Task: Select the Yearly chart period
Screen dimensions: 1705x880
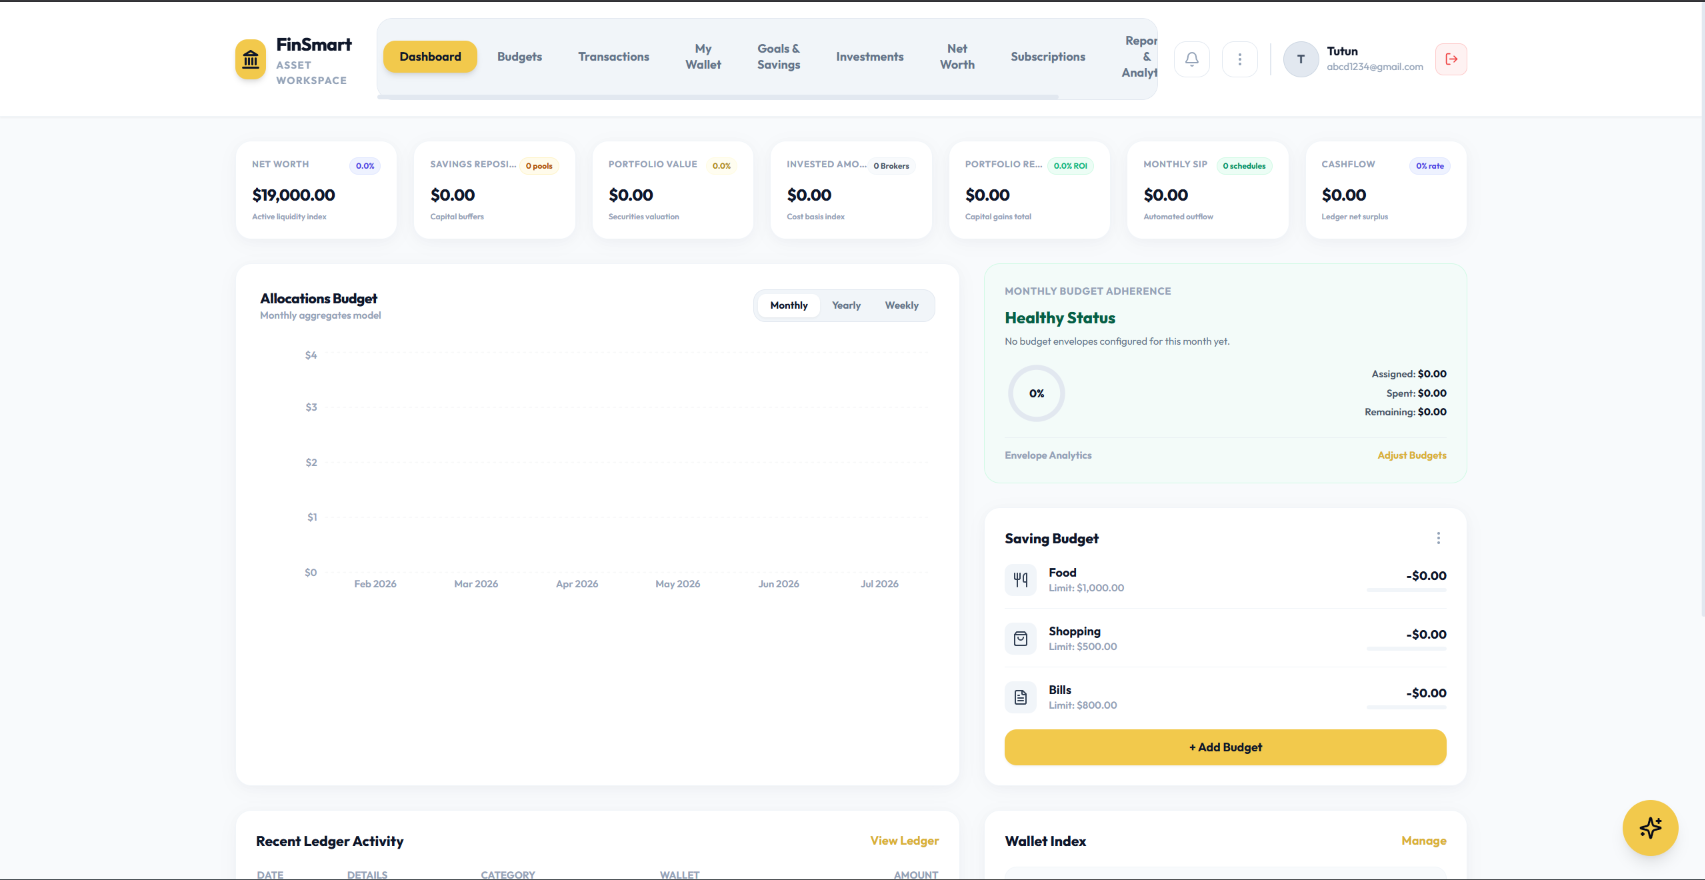Action: (846, 306)
